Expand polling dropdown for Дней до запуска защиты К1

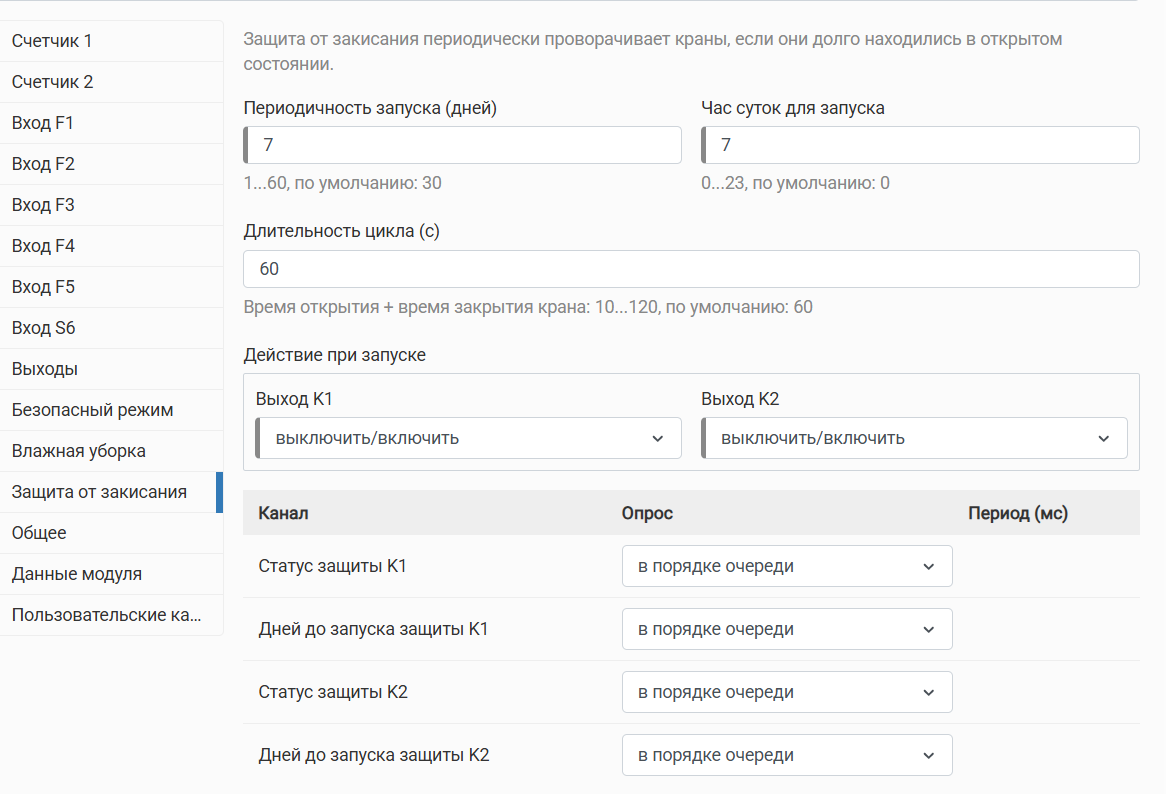click(x=787, y=629)
